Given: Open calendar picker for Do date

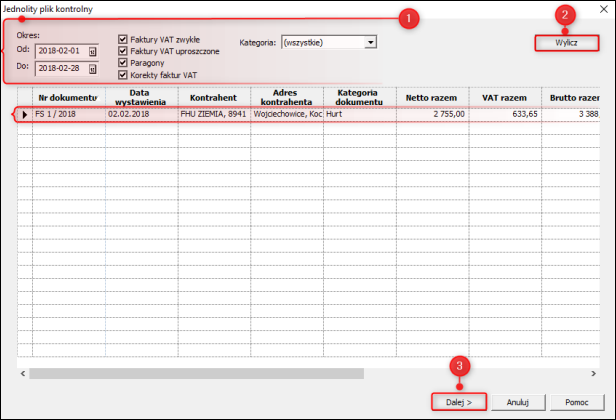Looking at the screenshot, I should [92, 70].
